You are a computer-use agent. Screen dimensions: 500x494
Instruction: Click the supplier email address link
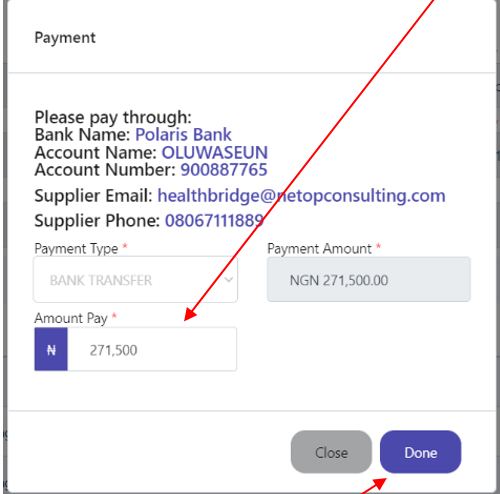point(301,196)
